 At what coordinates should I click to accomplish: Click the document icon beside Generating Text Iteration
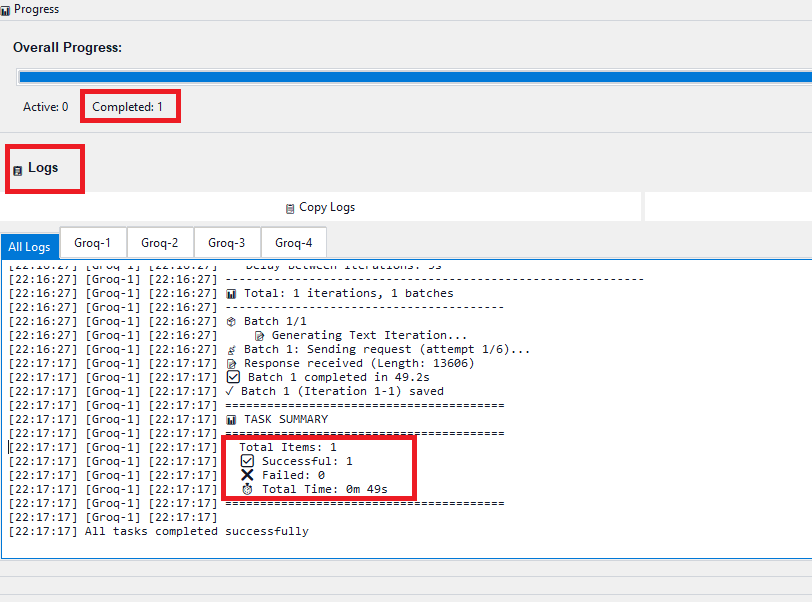click(x=259, y=335)
